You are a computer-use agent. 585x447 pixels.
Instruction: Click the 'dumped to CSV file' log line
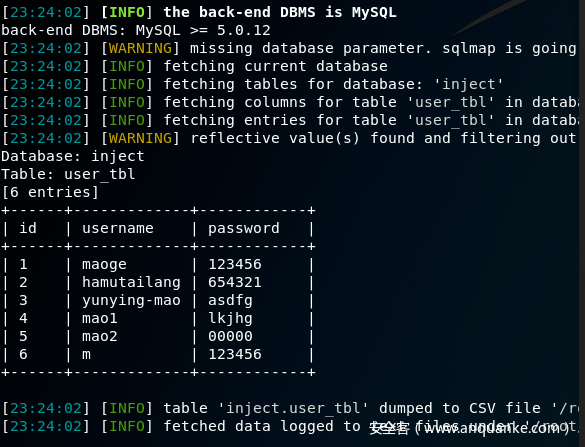290,408
